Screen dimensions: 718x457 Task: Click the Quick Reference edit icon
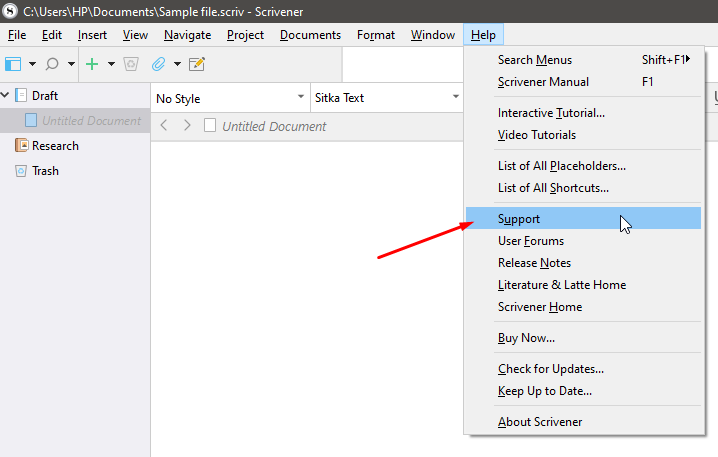(x=197, y=64)
